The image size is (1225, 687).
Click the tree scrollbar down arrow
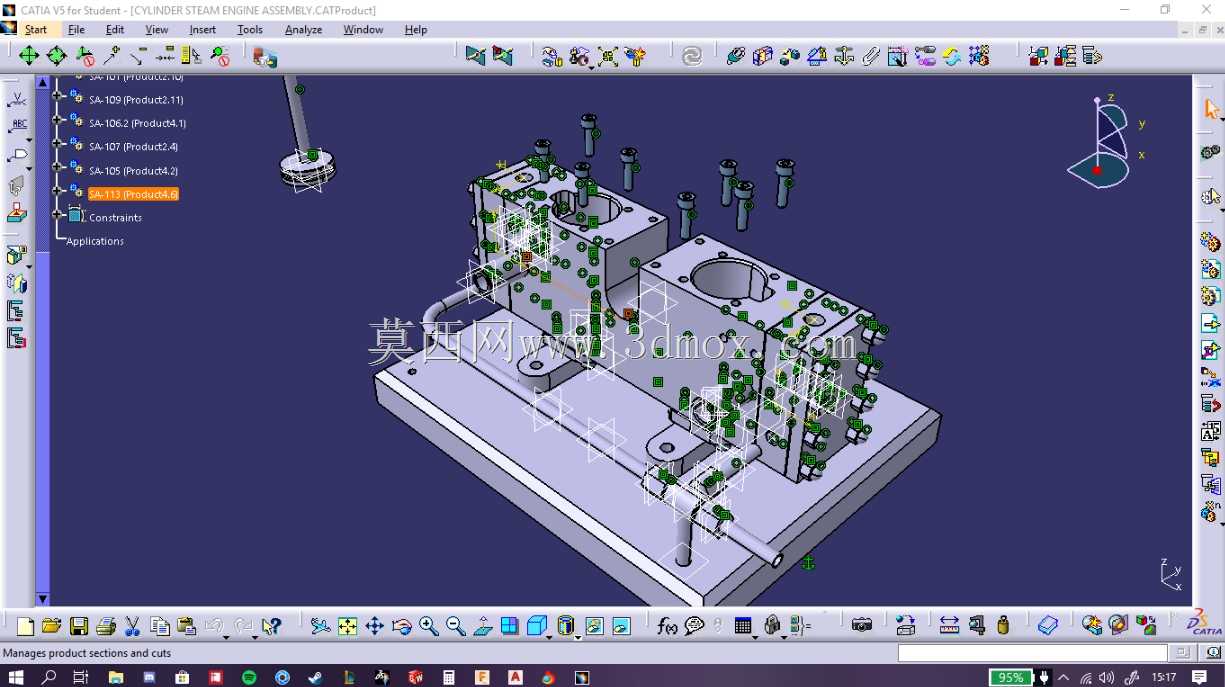coord(43,599)
